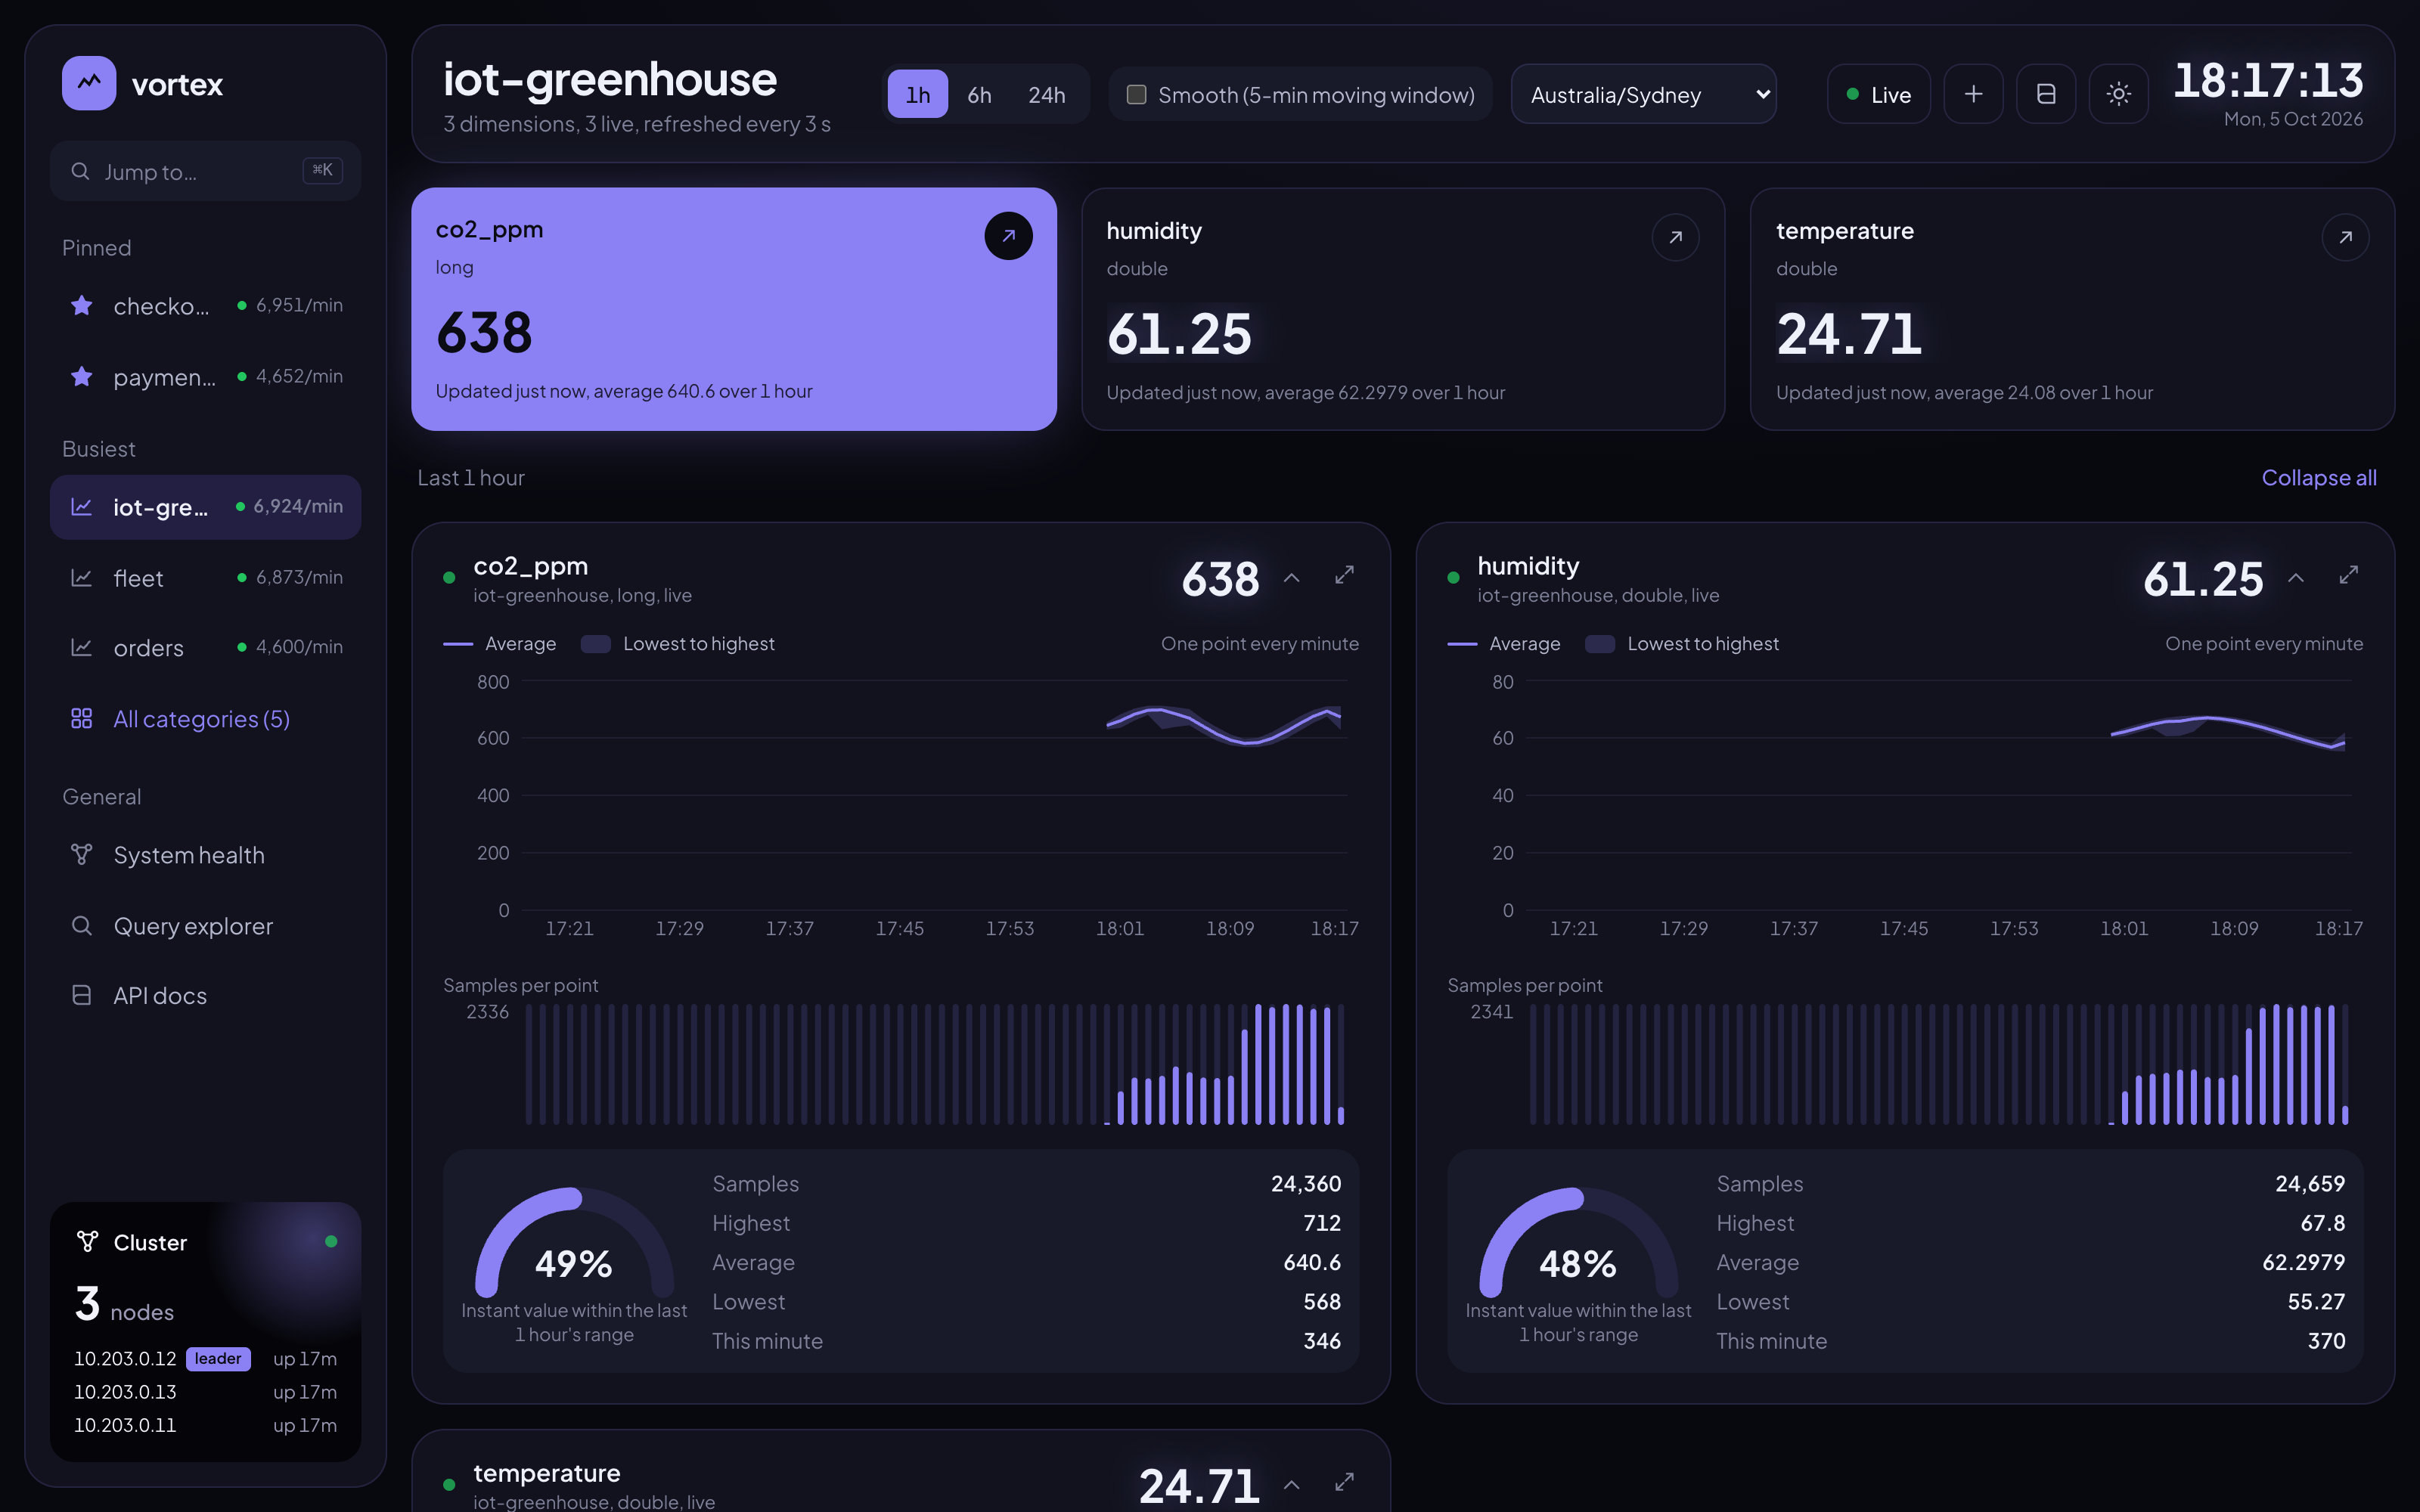
Task: Toggle light theme sun icon
Action: click(x=2118, y=94)
